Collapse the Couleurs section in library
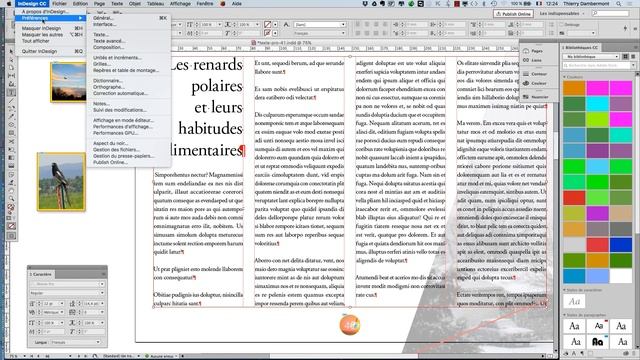The width and height of the screenshot is (640, 360). coord(565,77)
